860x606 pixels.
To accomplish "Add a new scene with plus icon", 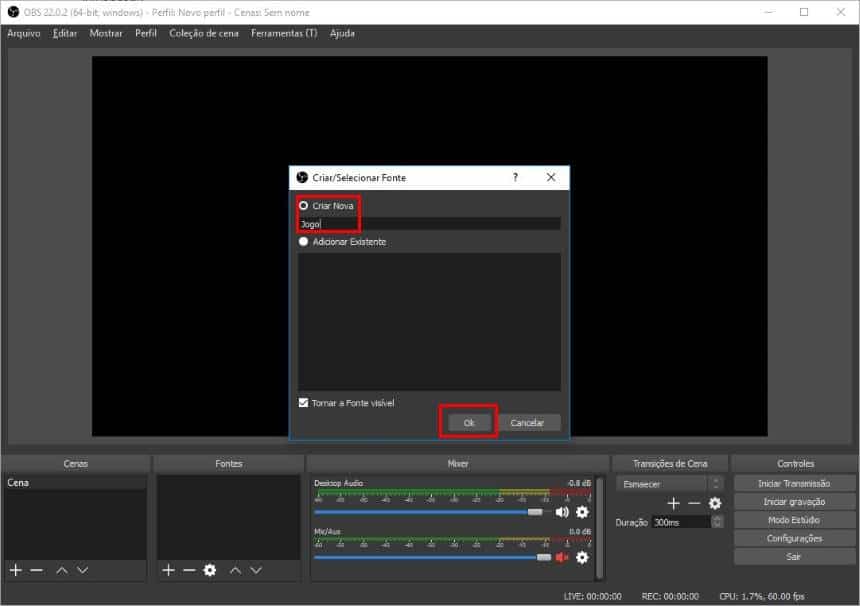I will (x=15, y=570).
